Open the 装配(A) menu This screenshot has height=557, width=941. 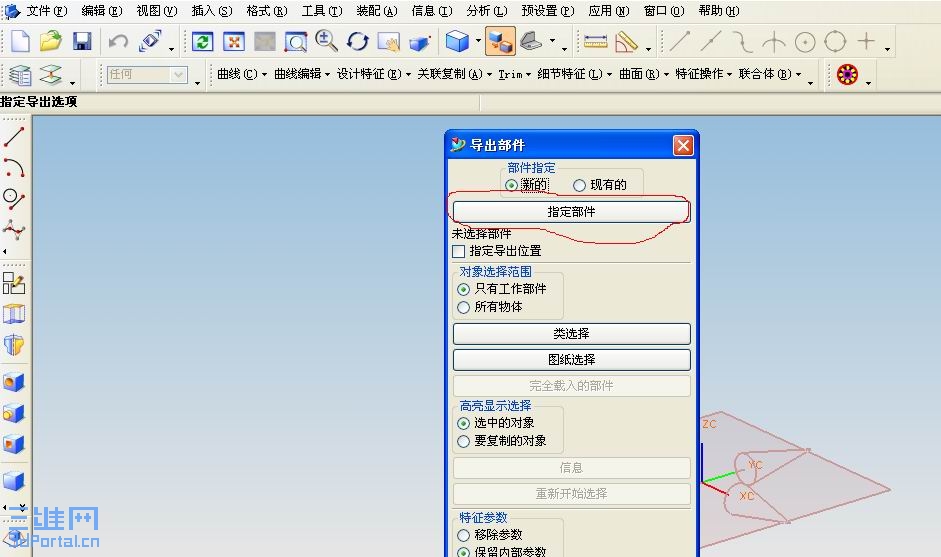point(377,11)
